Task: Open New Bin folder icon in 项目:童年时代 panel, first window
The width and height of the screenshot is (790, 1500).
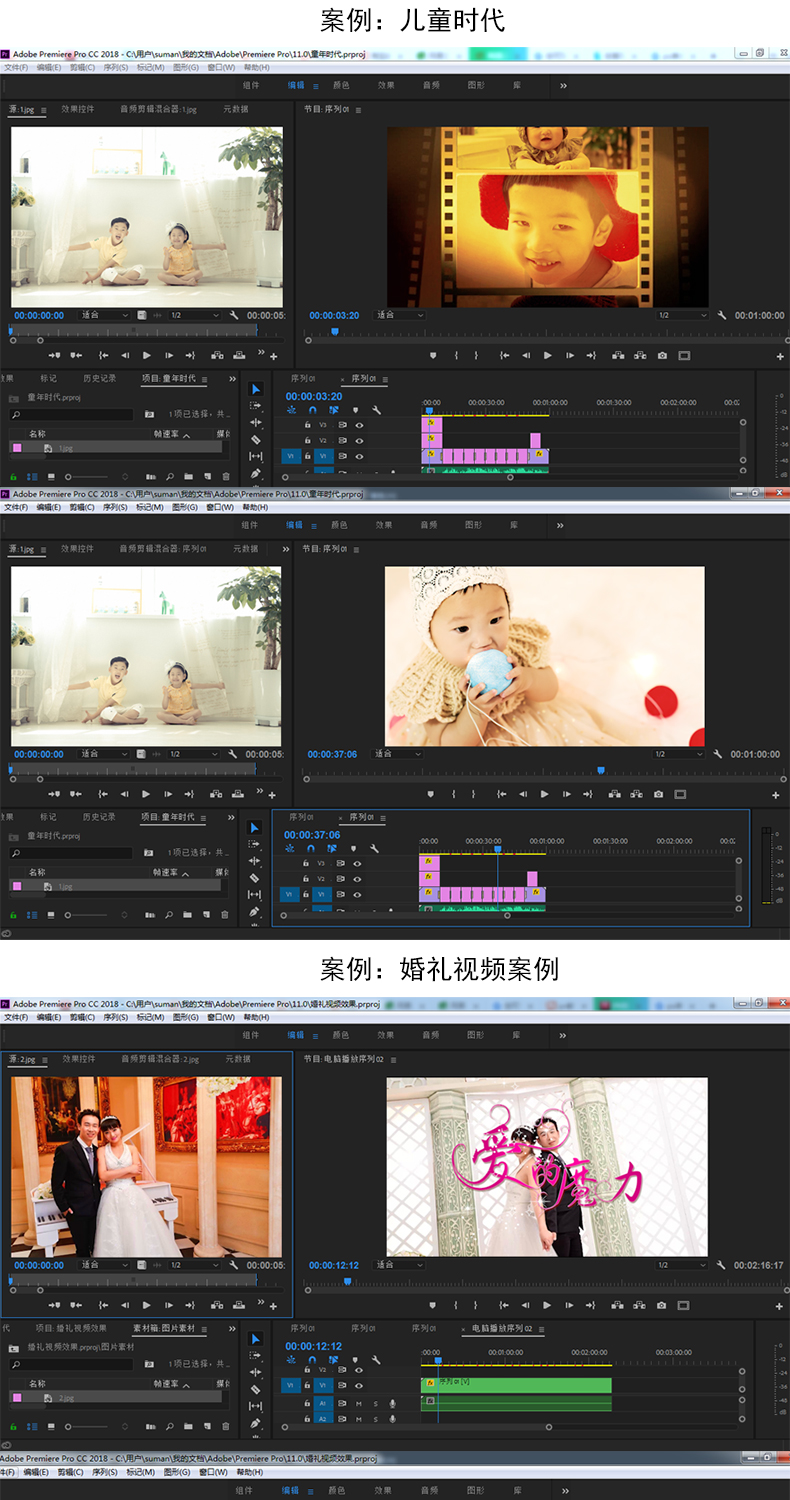Action: tap(190, 478)
